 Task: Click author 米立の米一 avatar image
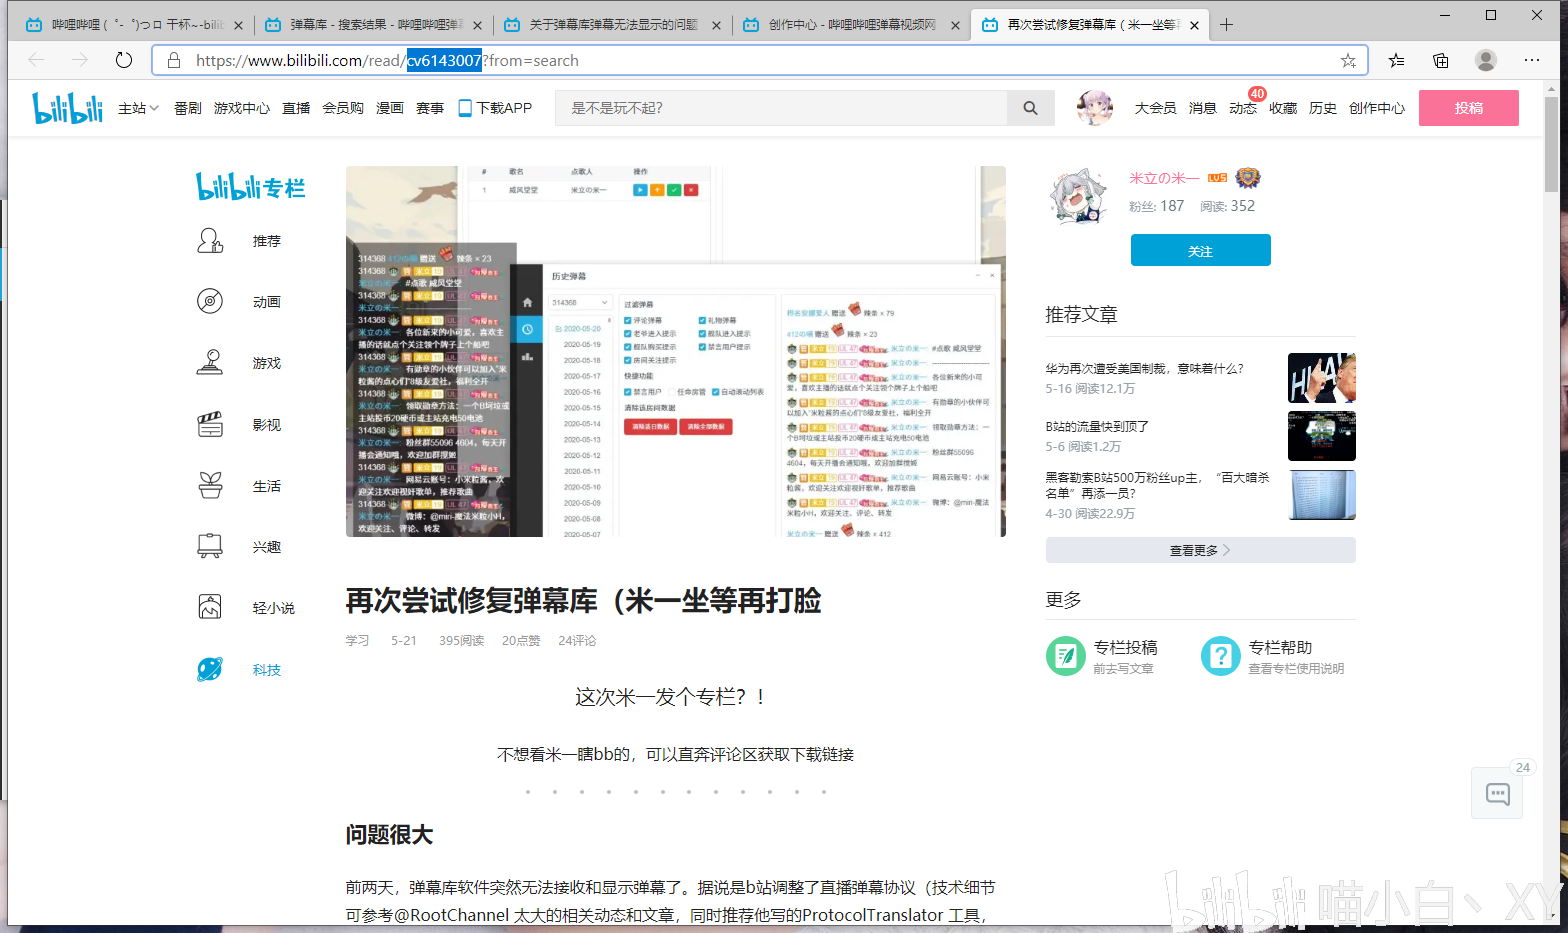tap(1078, 196)
